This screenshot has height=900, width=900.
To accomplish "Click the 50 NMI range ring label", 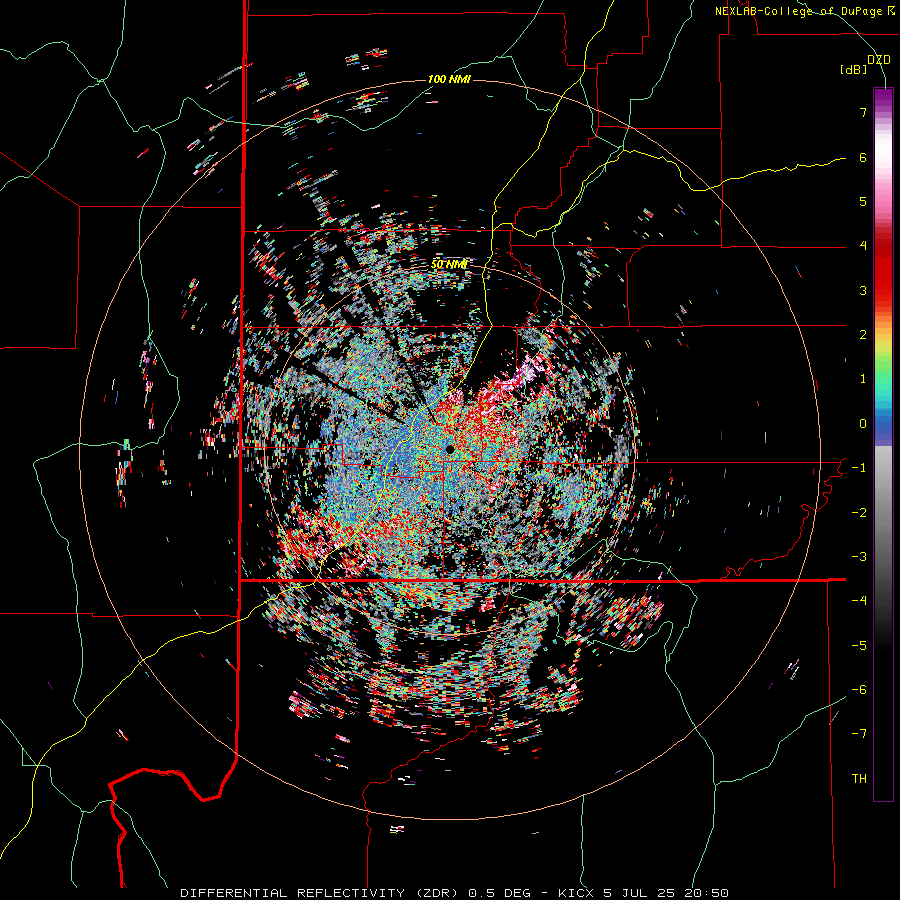I will 449,265.
